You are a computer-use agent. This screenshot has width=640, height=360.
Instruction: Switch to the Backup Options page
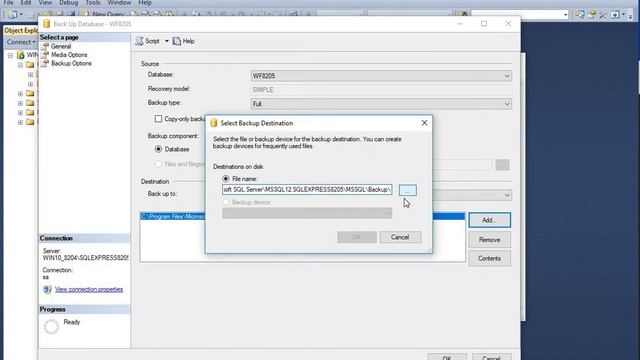click(71, 63)
